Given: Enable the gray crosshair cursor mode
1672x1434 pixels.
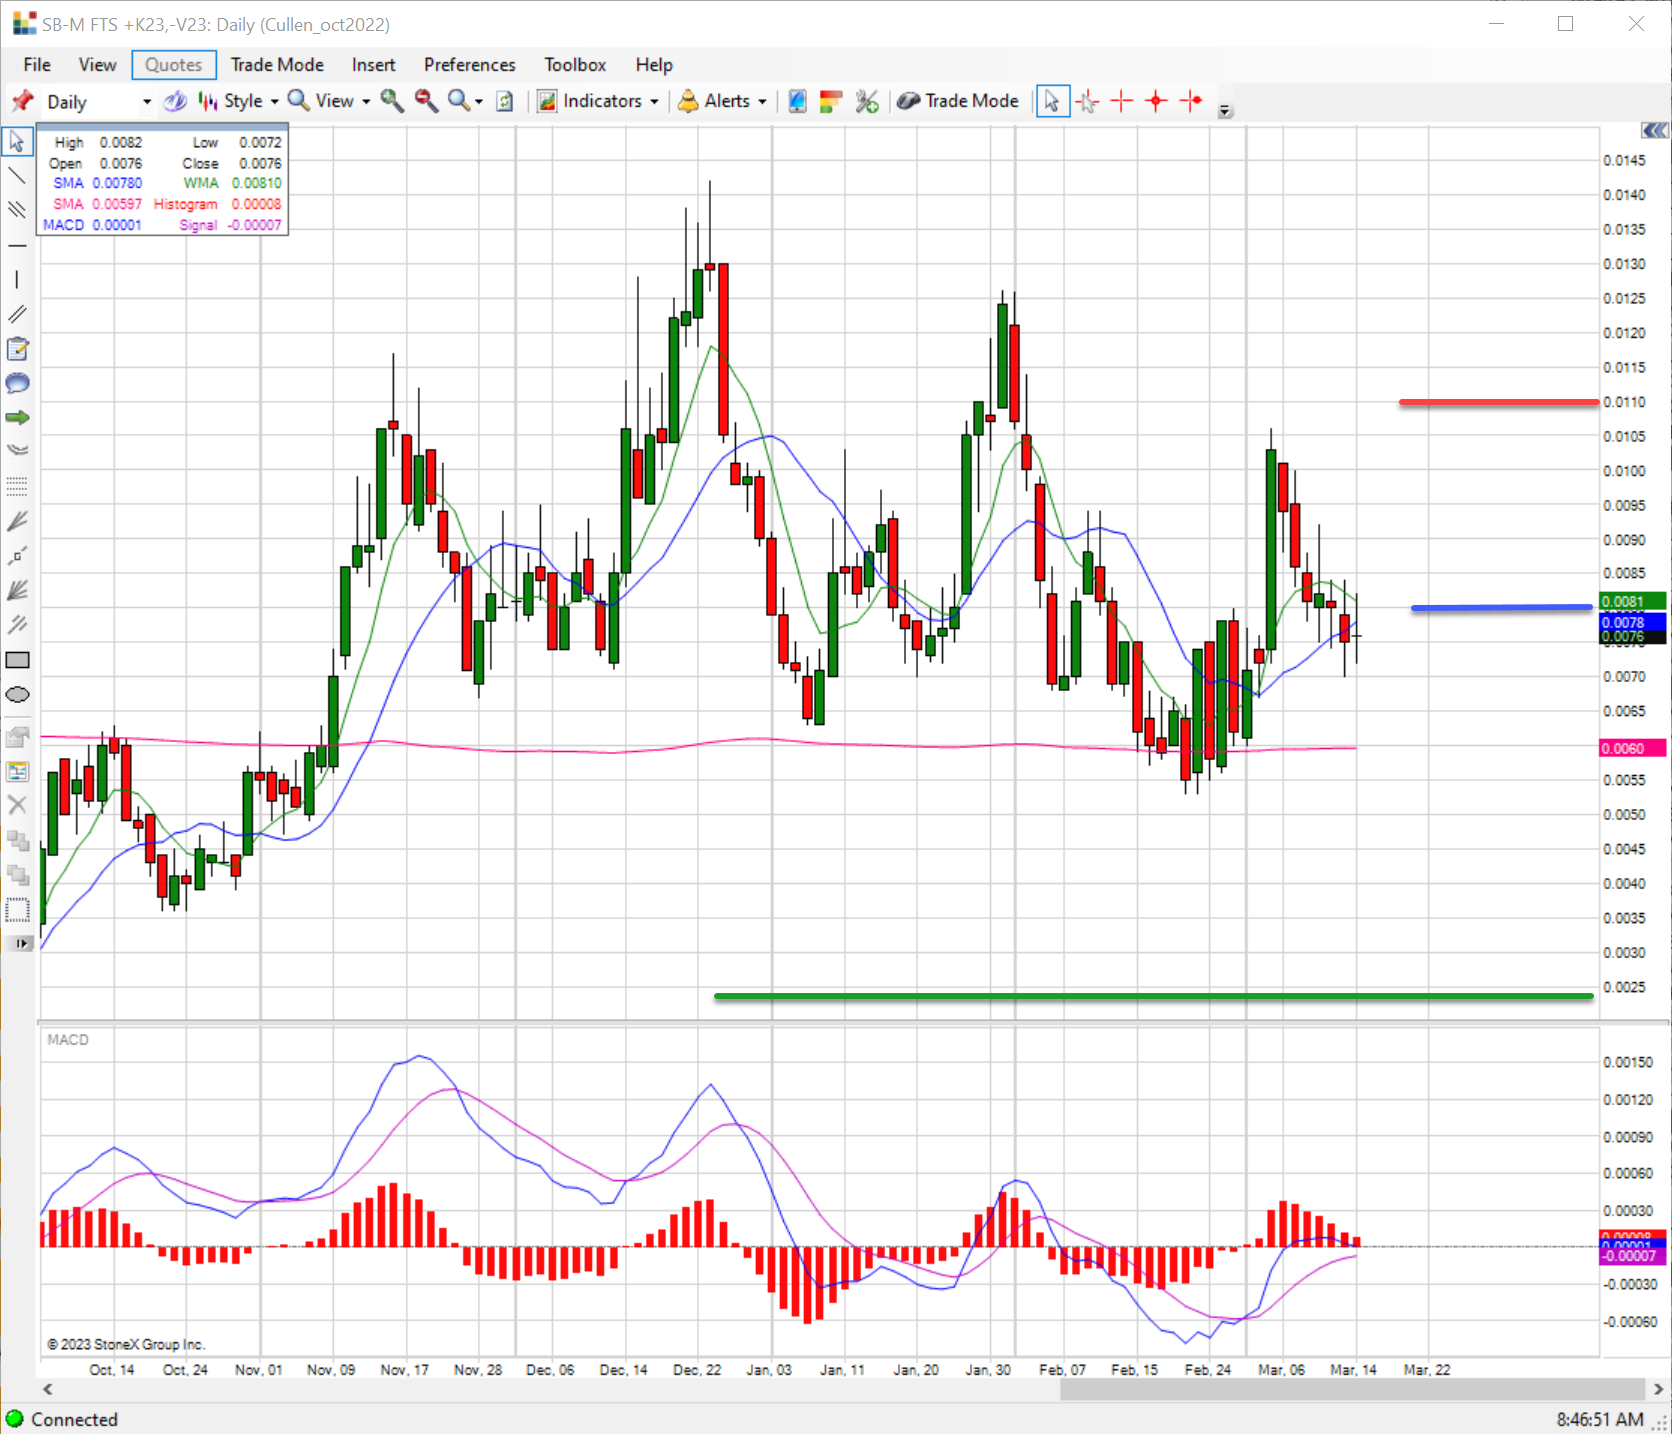Looking at the screenshot, I should pyautogui.click(x=1088, y=101).
